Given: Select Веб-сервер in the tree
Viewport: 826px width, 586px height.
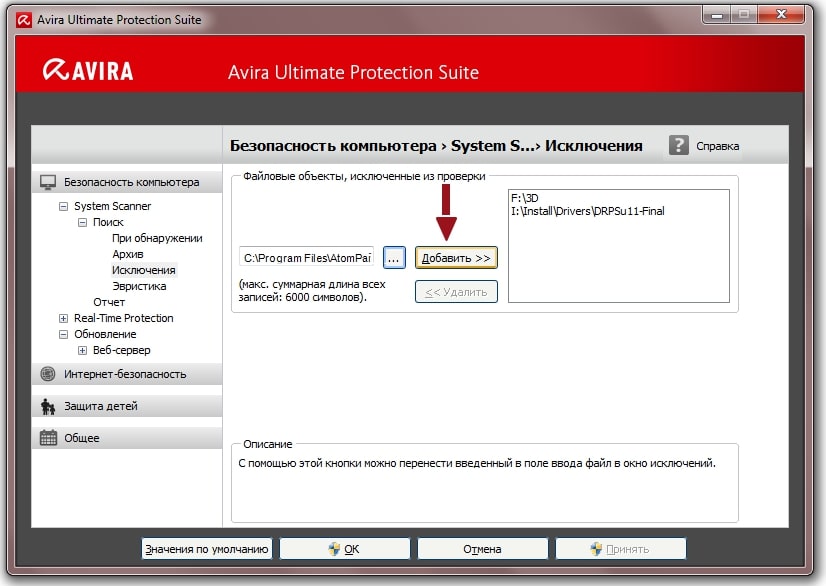Looking at the screenshot, I should coord(122,350).
